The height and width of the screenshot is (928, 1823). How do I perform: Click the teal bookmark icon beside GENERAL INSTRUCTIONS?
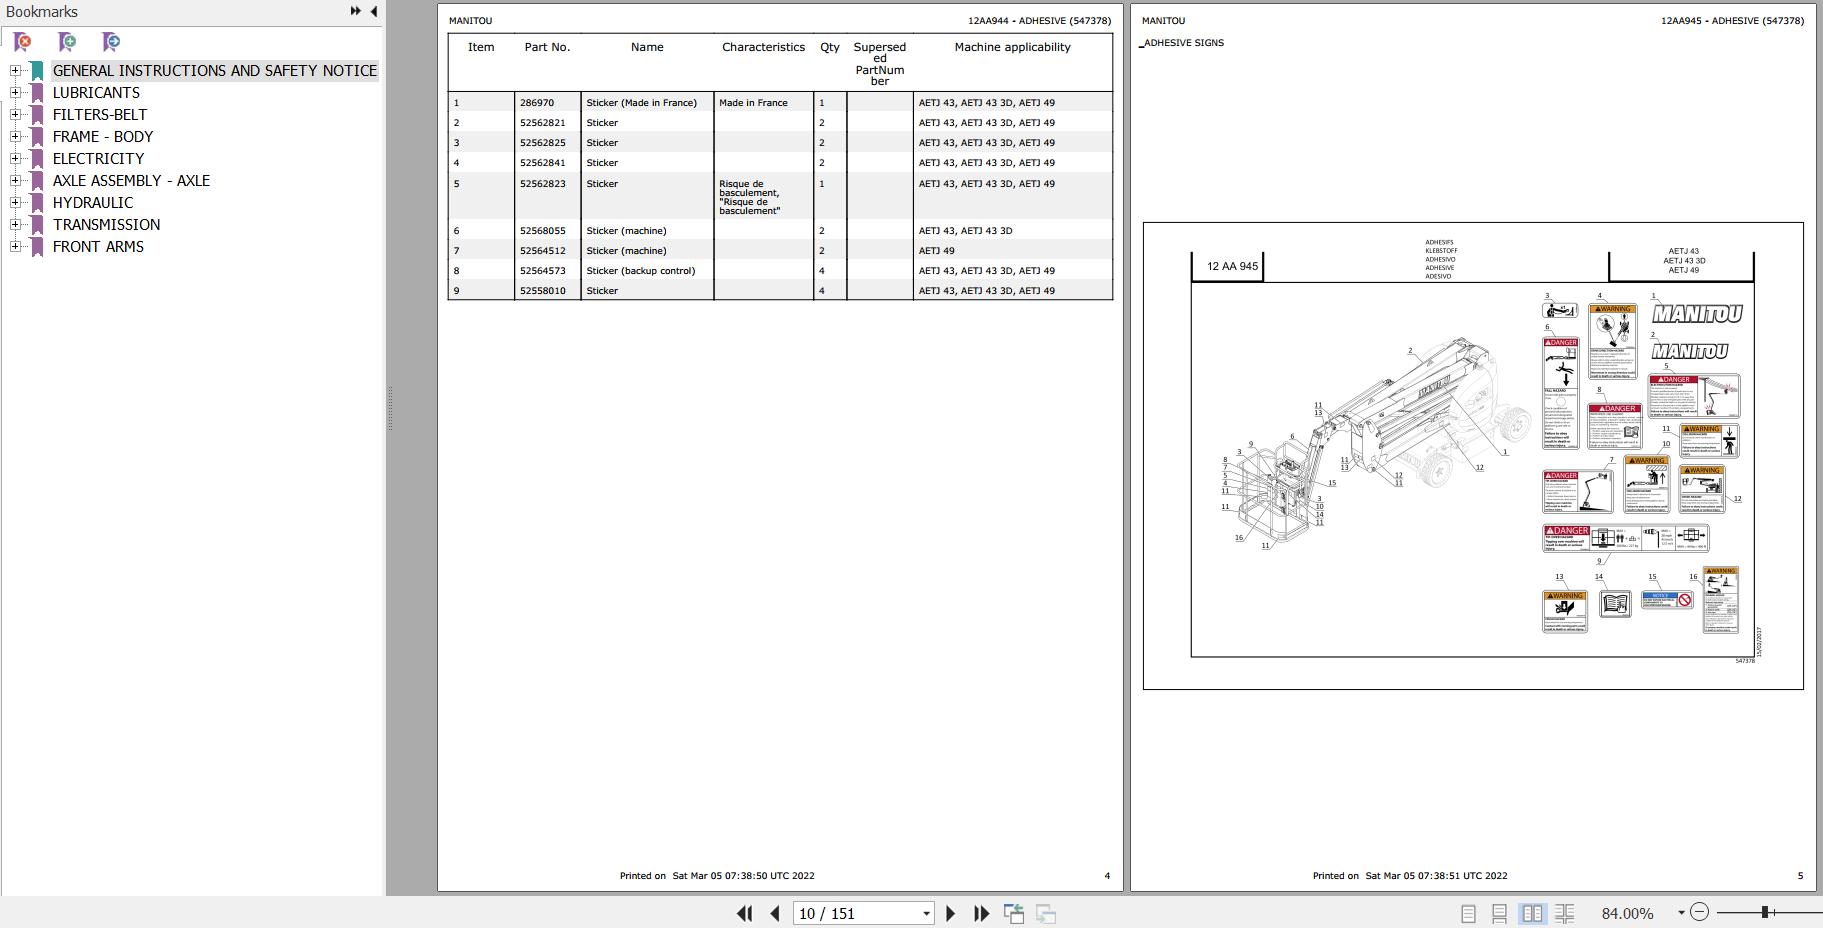pos(37,71)
